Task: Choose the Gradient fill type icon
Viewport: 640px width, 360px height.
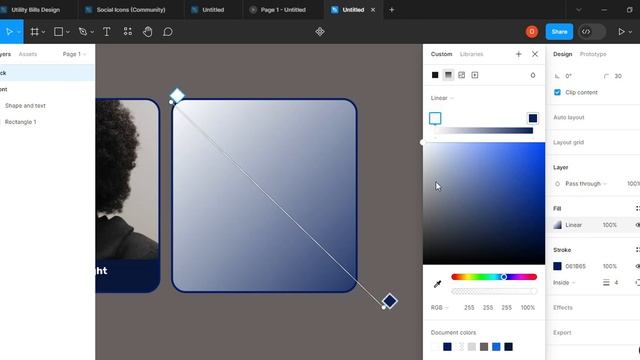Action: pyautogui.click(x=448, y=75)
